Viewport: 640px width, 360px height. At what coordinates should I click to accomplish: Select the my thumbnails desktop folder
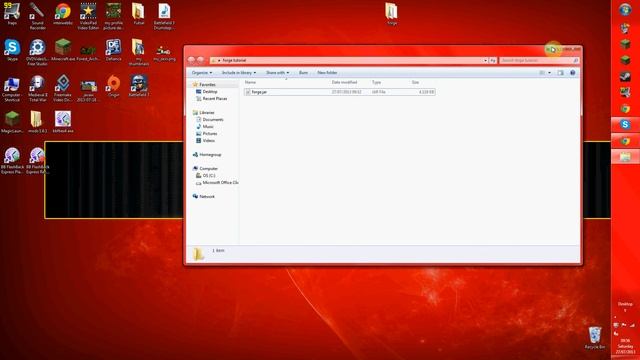pyautogui.click(x=138, y=52)
